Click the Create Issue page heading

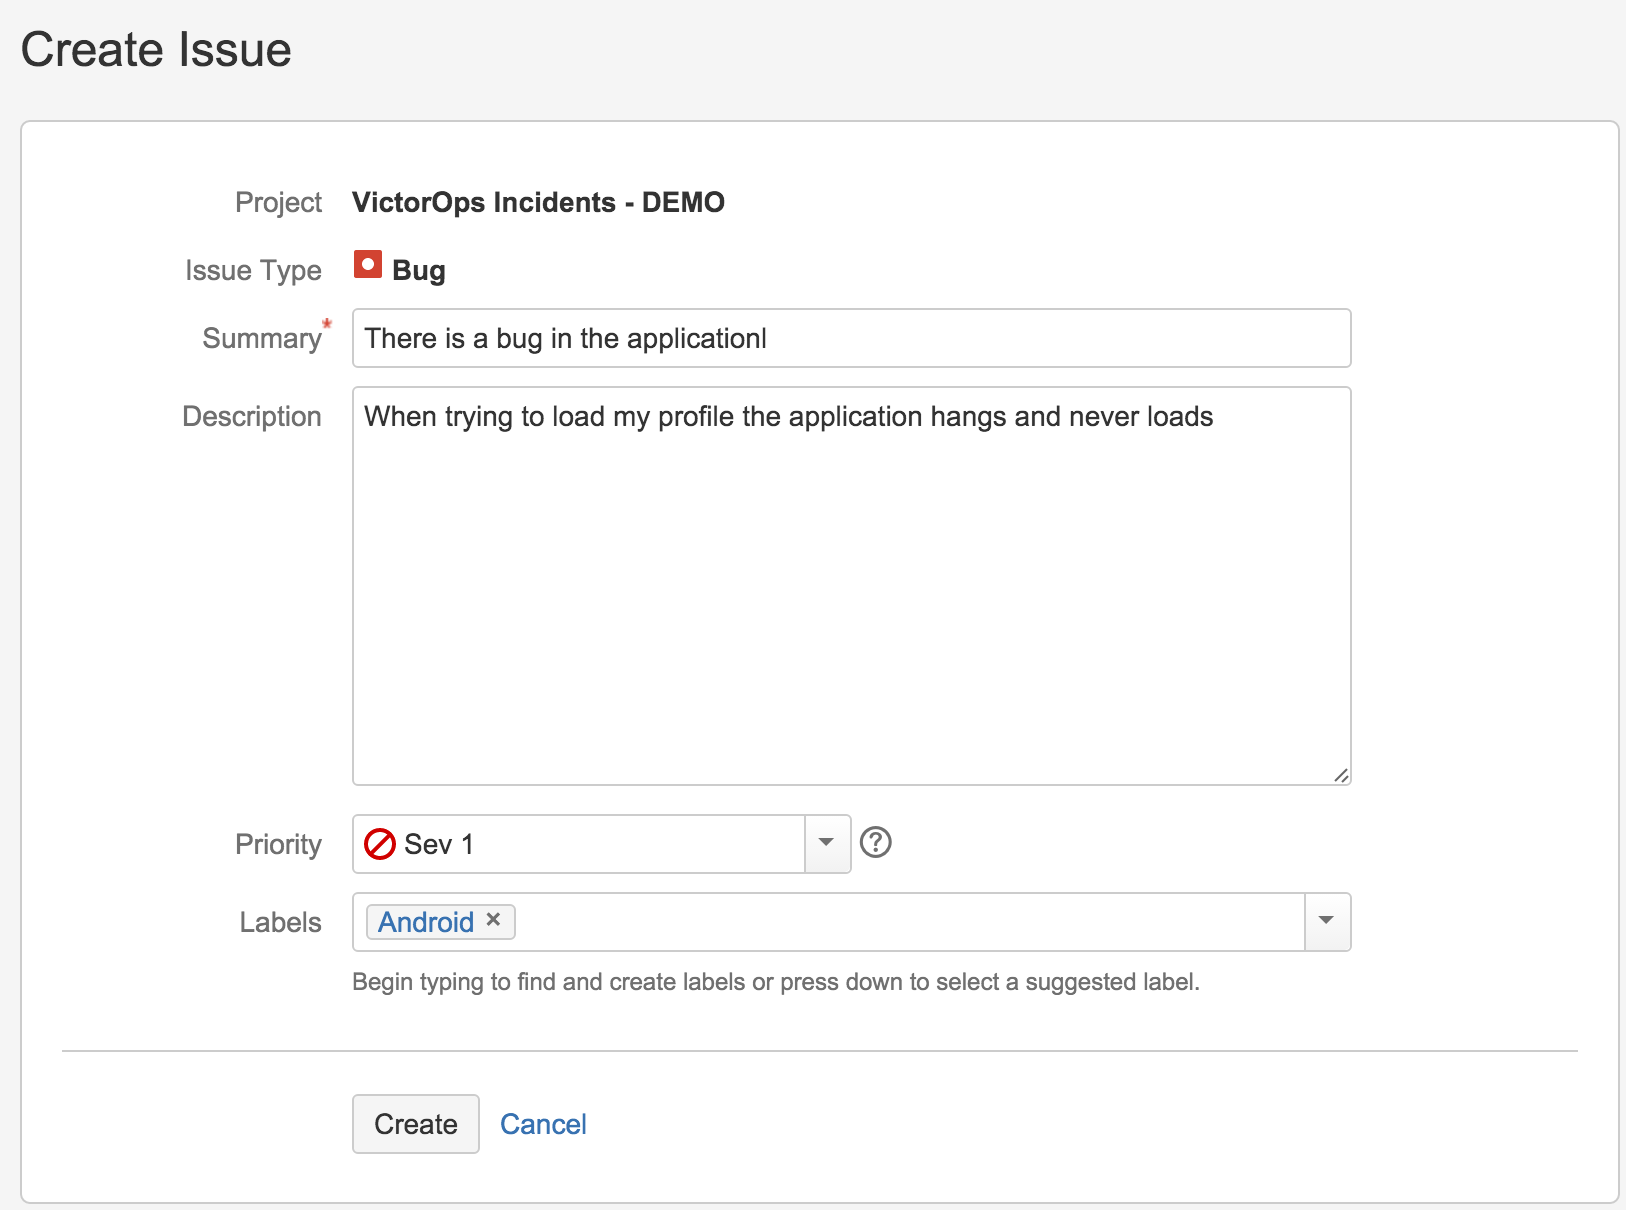(156, 49)
